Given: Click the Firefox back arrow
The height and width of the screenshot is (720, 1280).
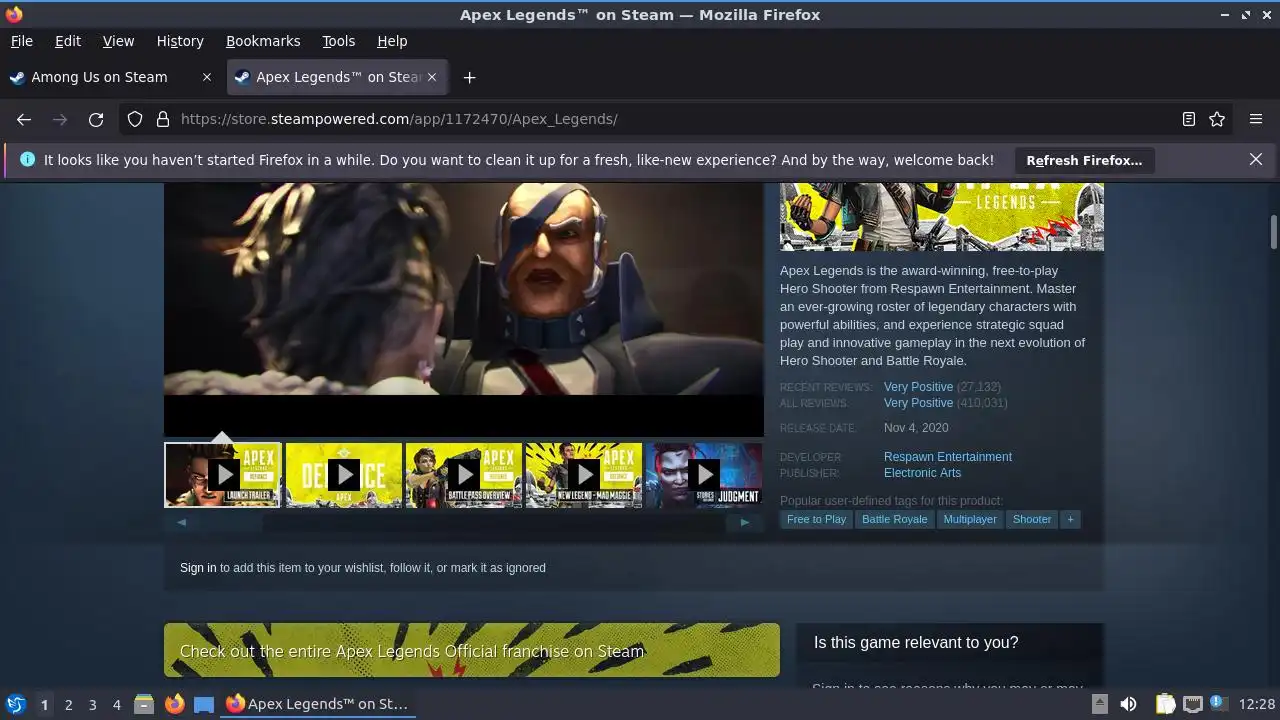Looking at the screenshot, I should click(x=24, y=119).
